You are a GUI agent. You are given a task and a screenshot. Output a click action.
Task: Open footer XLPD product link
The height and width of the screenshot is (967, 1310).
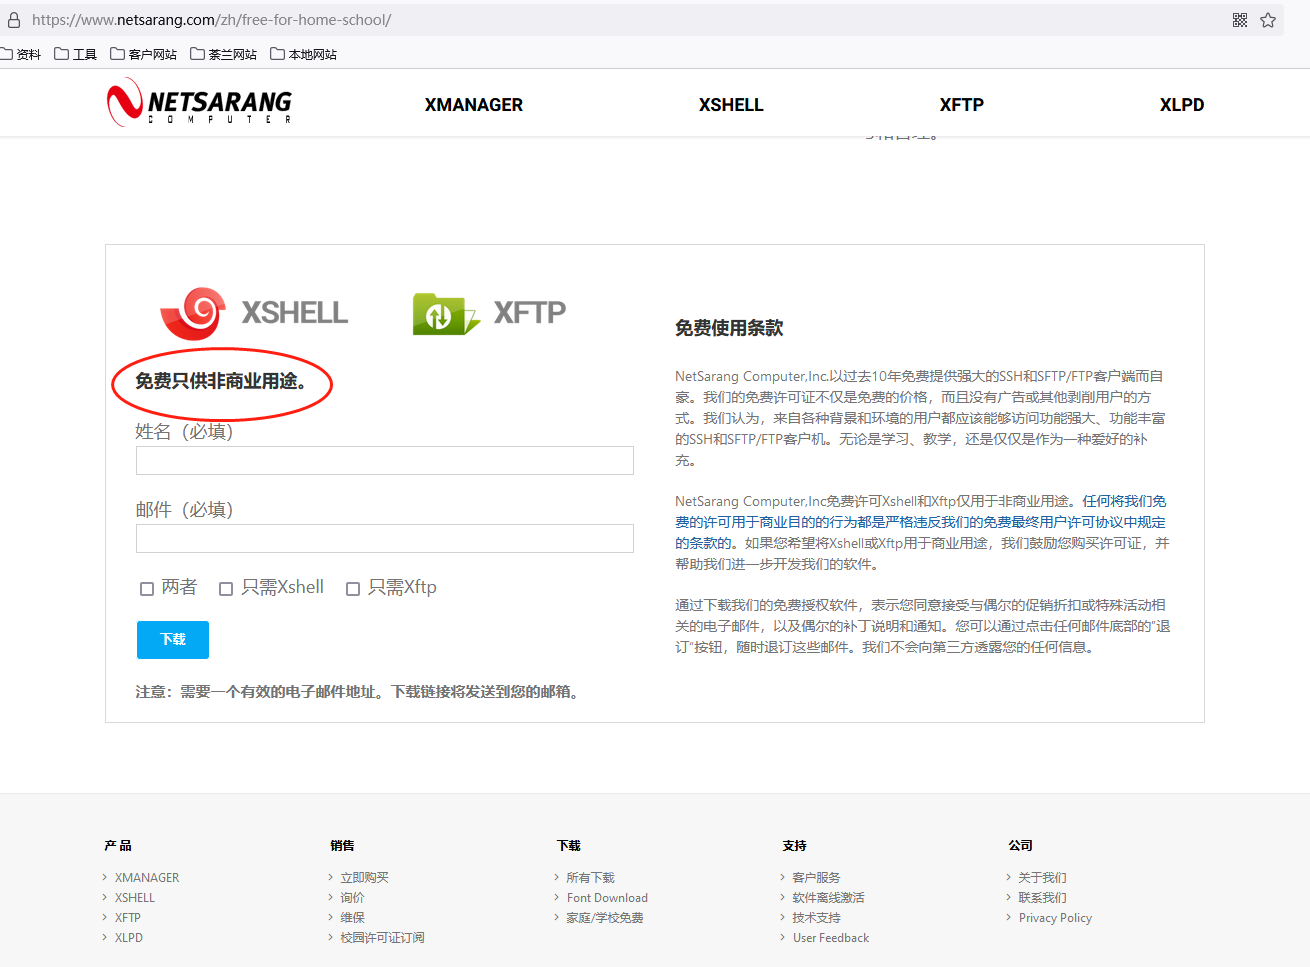129,938
